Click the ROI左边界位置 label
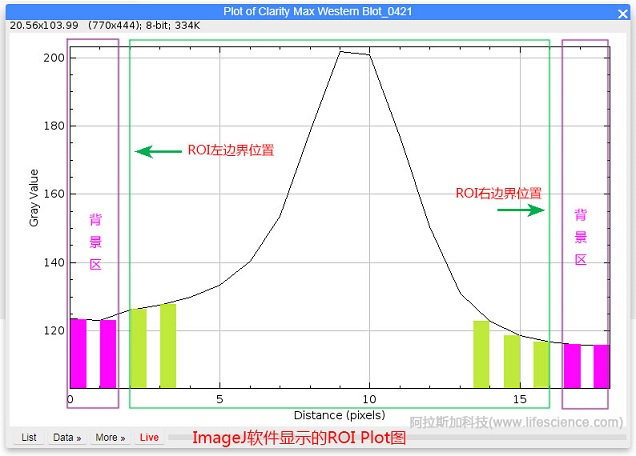The height and width of the screenshot is (456, 636). click(x=231, y=151)
